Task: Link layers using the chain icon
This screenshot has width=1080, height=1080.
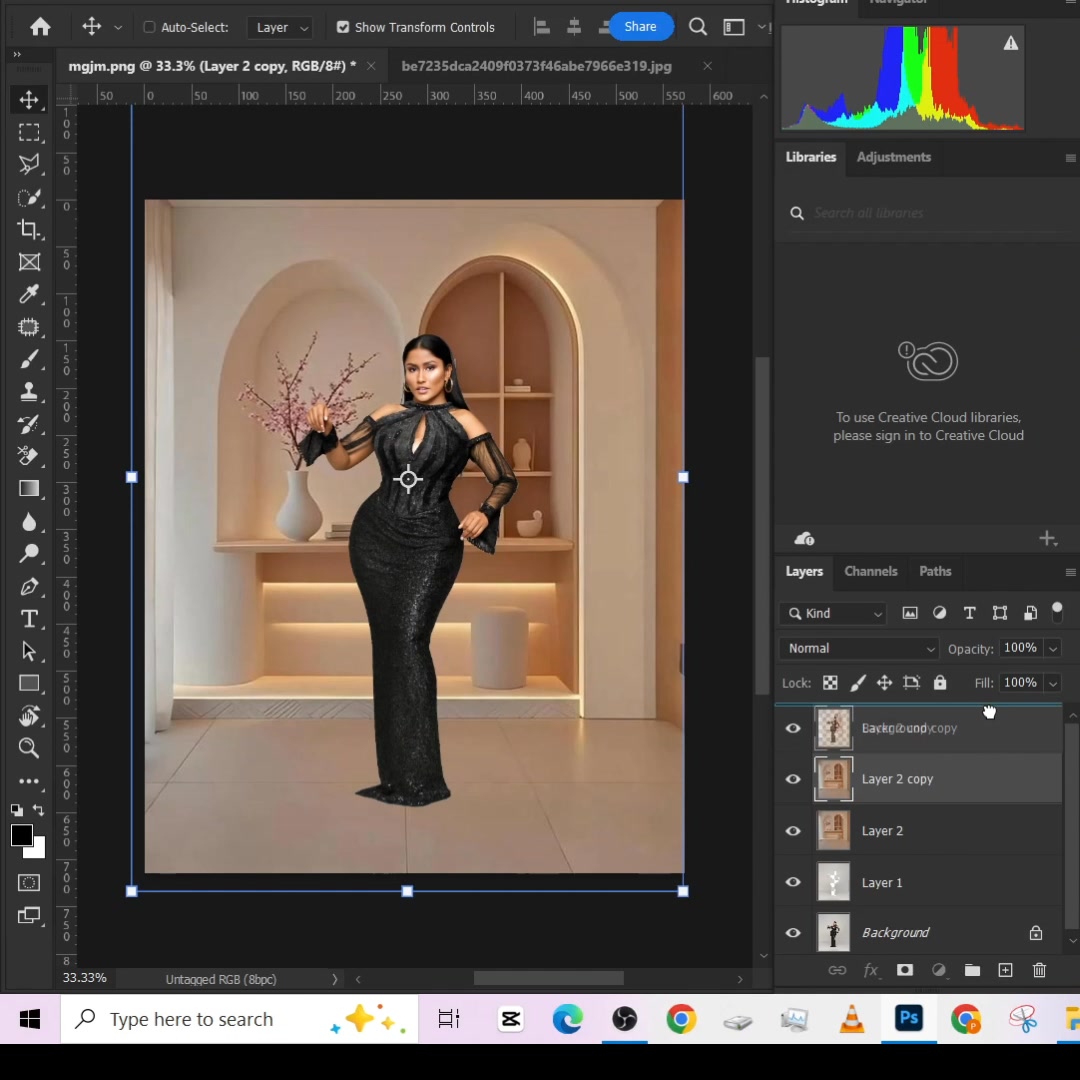Action: coord(837,970)
